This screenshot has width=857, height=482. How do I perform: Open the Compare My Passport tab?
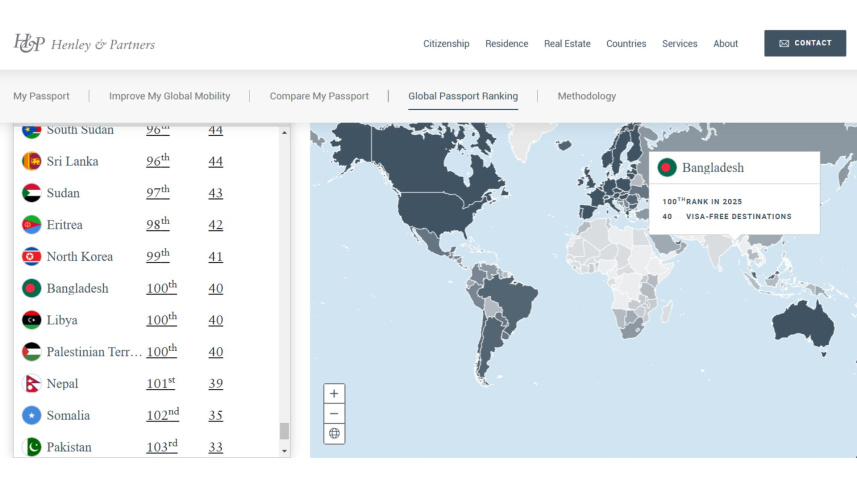pos(319,96)
